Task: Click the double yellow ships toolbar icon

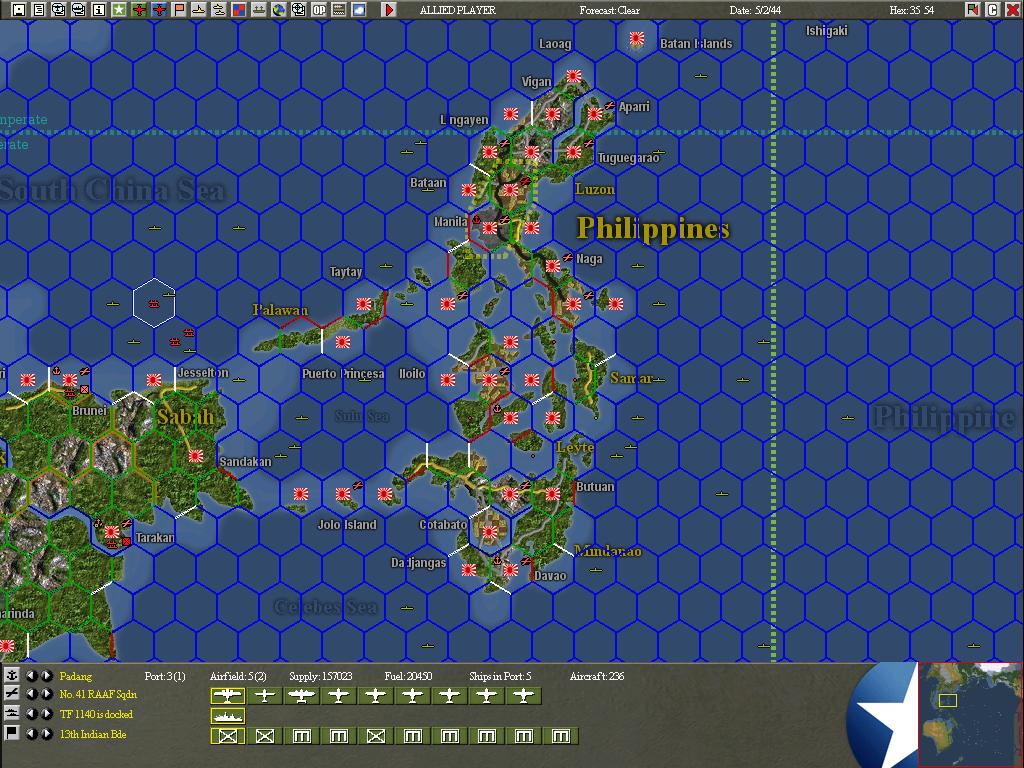Action: coord(219,9)
